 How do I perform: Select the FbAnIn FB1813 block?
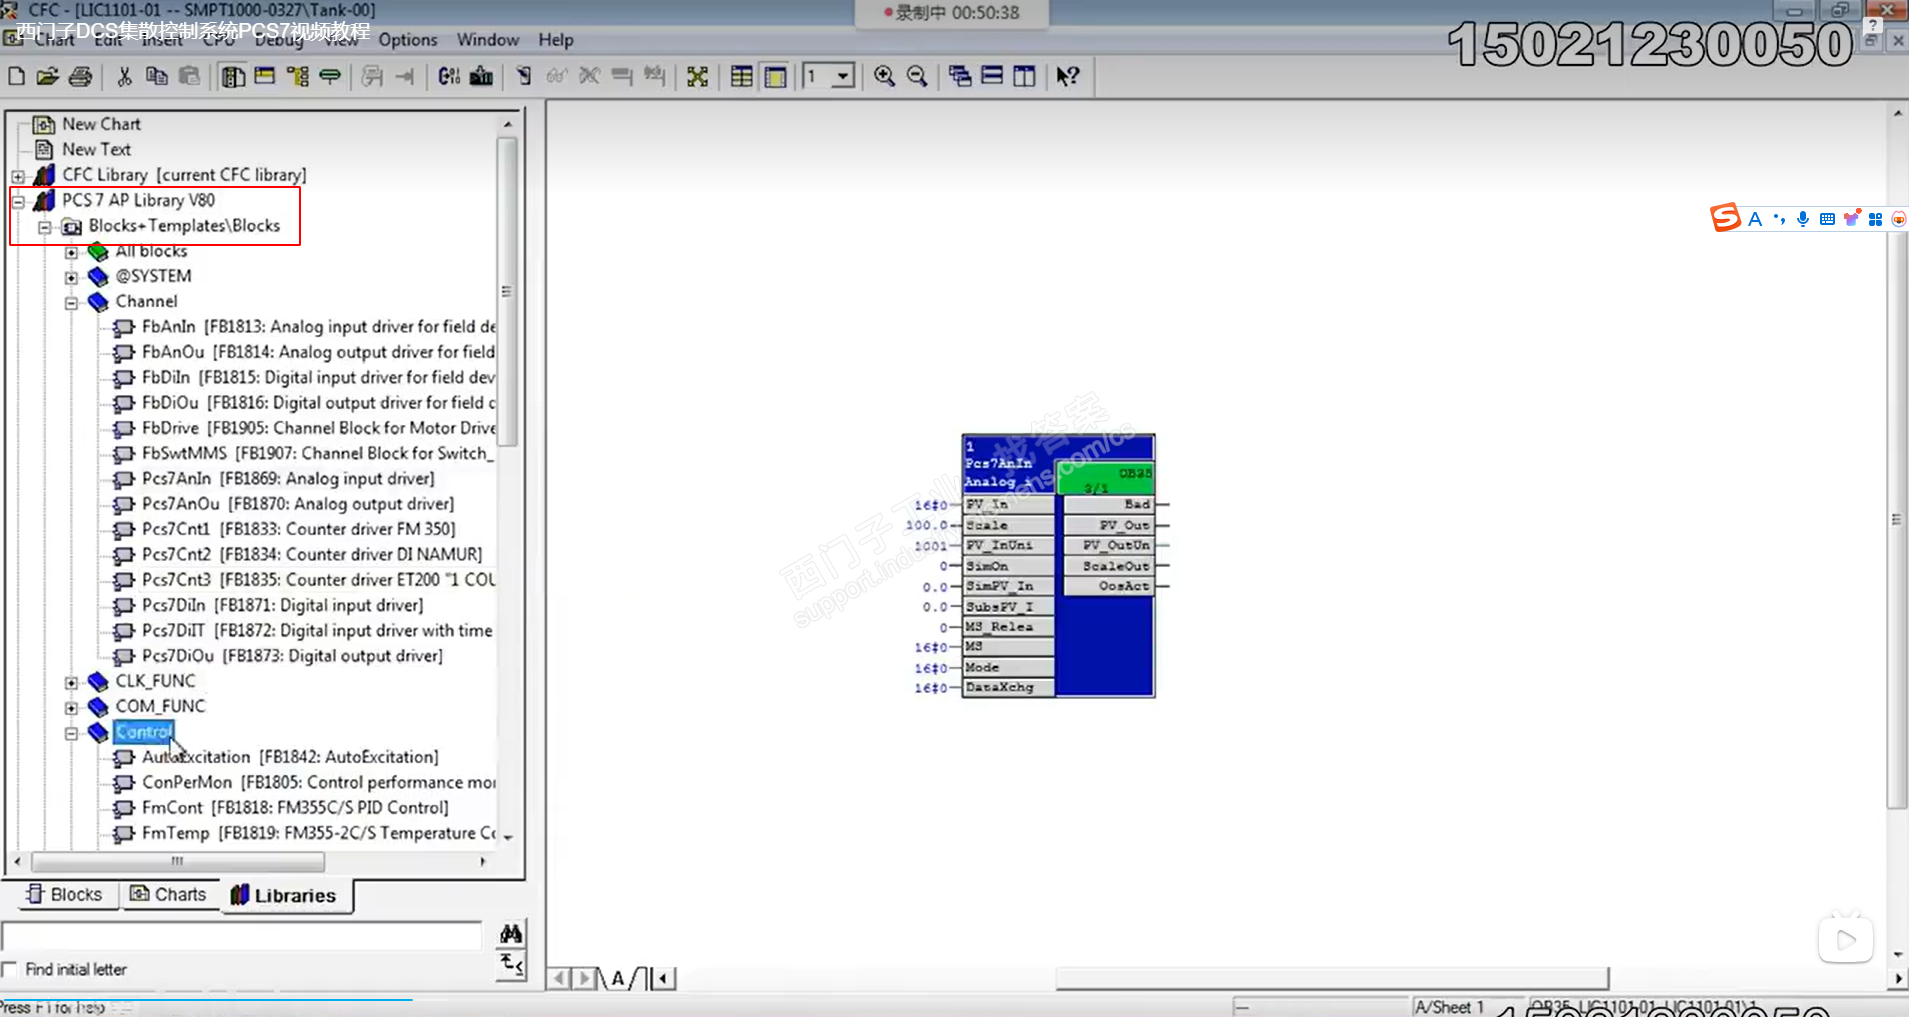tap(318, 327)
